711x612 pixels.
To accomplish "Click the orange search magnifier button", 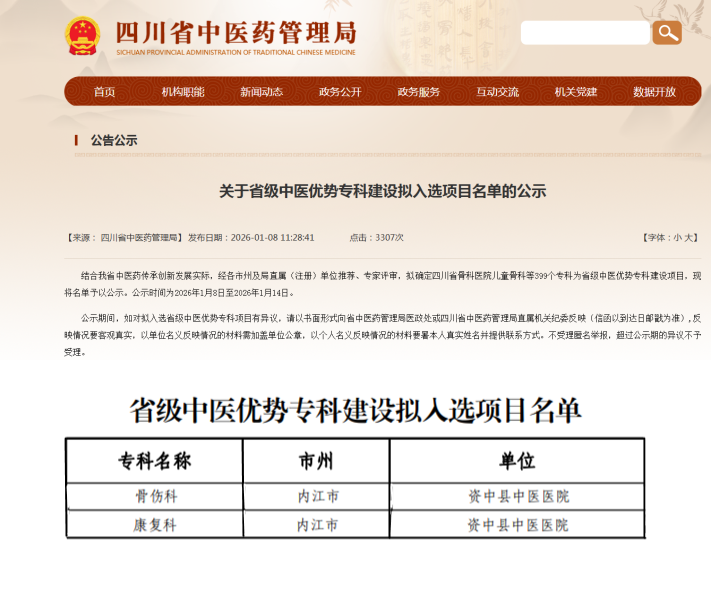I will (x=666, y=33).
